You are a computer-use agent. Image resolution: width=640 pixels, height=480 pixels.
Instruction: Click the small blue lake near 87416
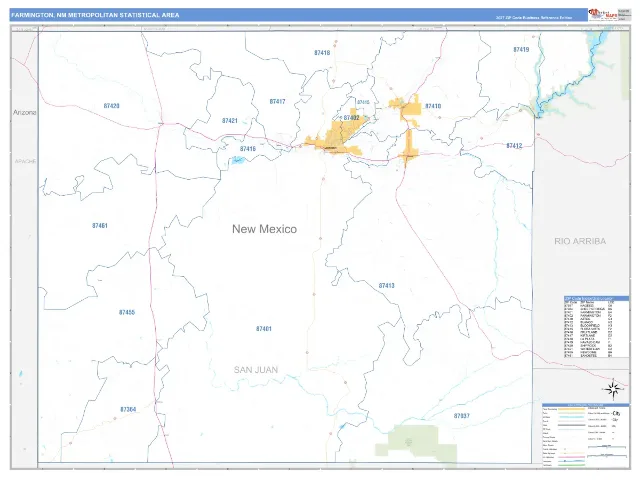(x=238, y=161)
